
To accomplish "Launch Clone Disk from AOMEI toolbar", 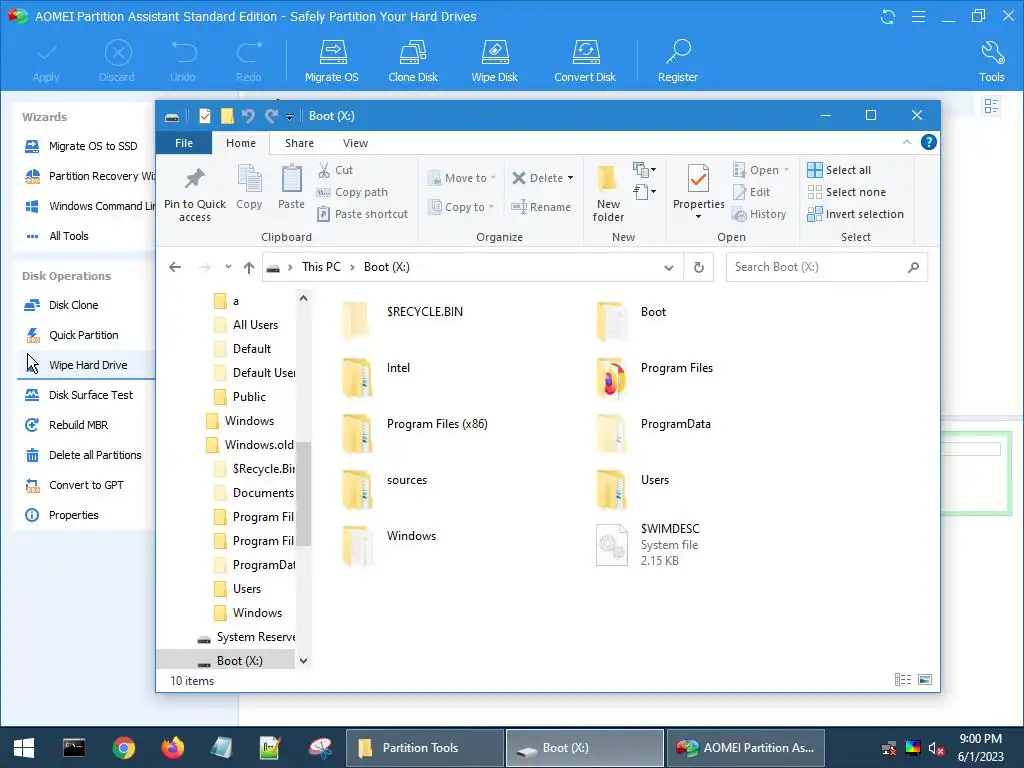I will point(413,61).
